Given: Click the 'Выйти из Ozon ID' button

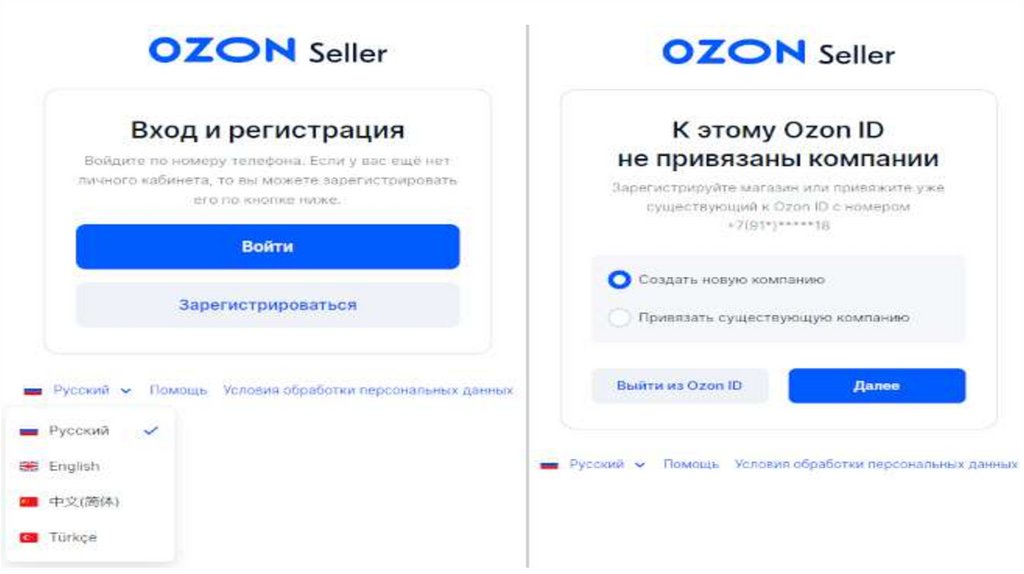Looking at the screenshot, I should click(679, 385).
